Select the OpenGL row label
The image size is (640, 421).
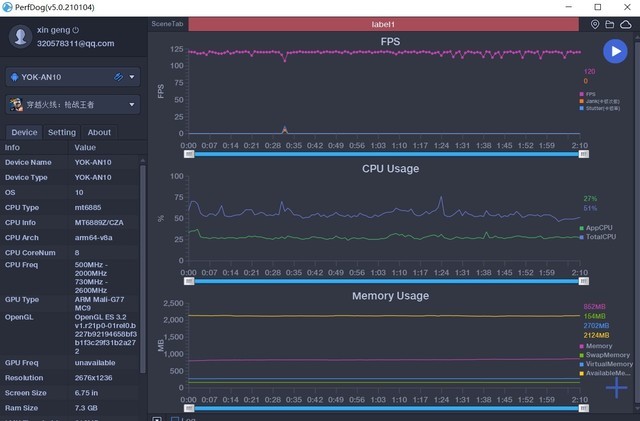[x=19, y=317]
